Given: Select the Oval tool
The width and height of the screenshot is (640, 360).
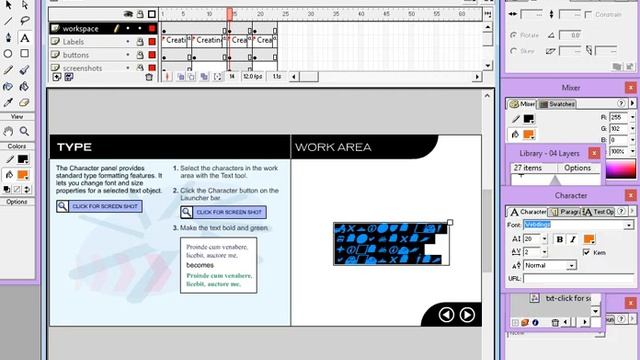Looking at the screenshot, I should (8, 53).
